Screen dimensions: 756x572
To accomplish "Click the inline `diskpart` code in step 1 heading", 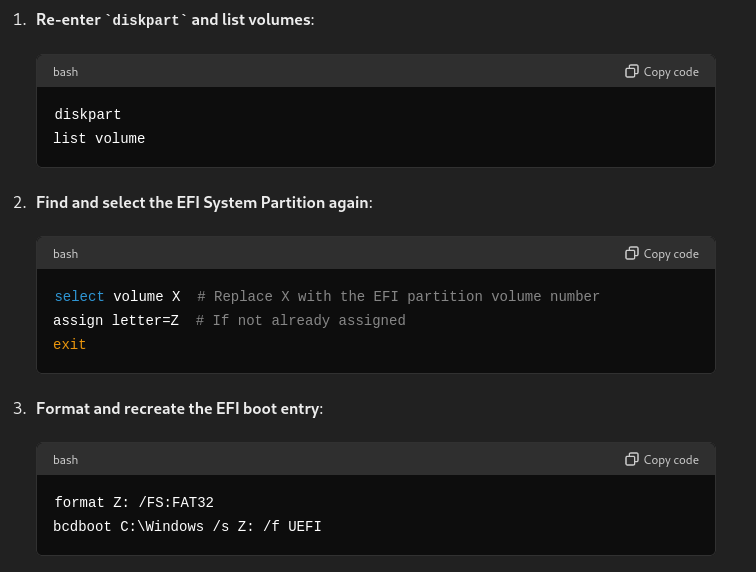I will point(146,20).
